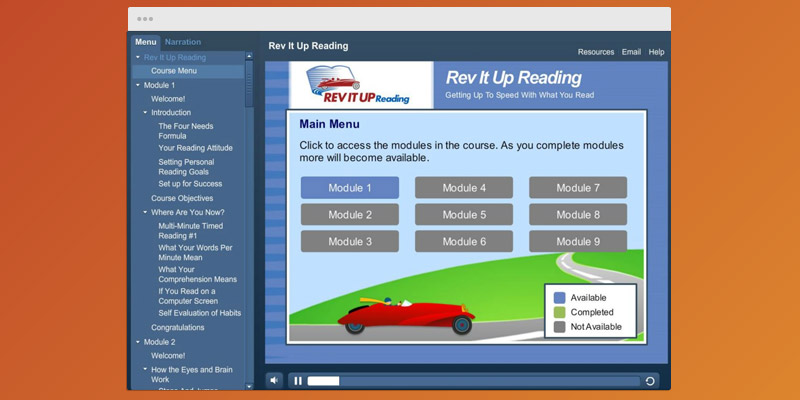Open Welcome! under Module 1
Image resolution: width=800 pixels, height=400 pixels.
[168, 99]
